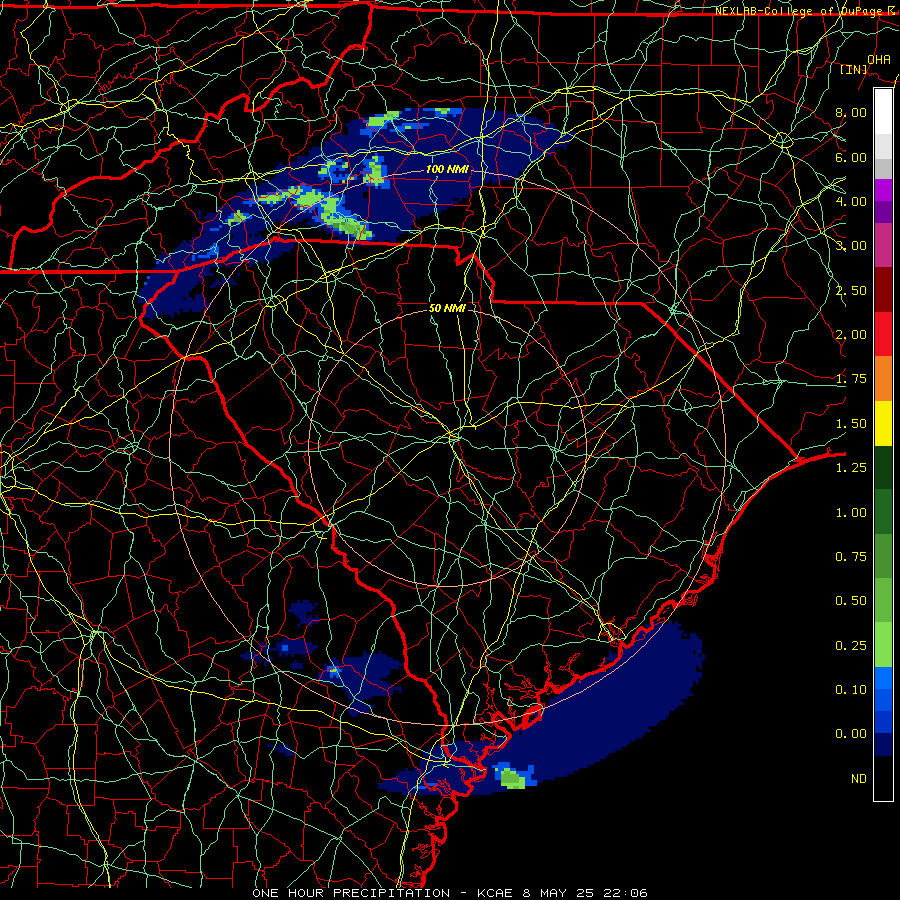Viewport: 900px width, 900px height.
Task: Click the KCAE radar site identifier
Action: 495,893
